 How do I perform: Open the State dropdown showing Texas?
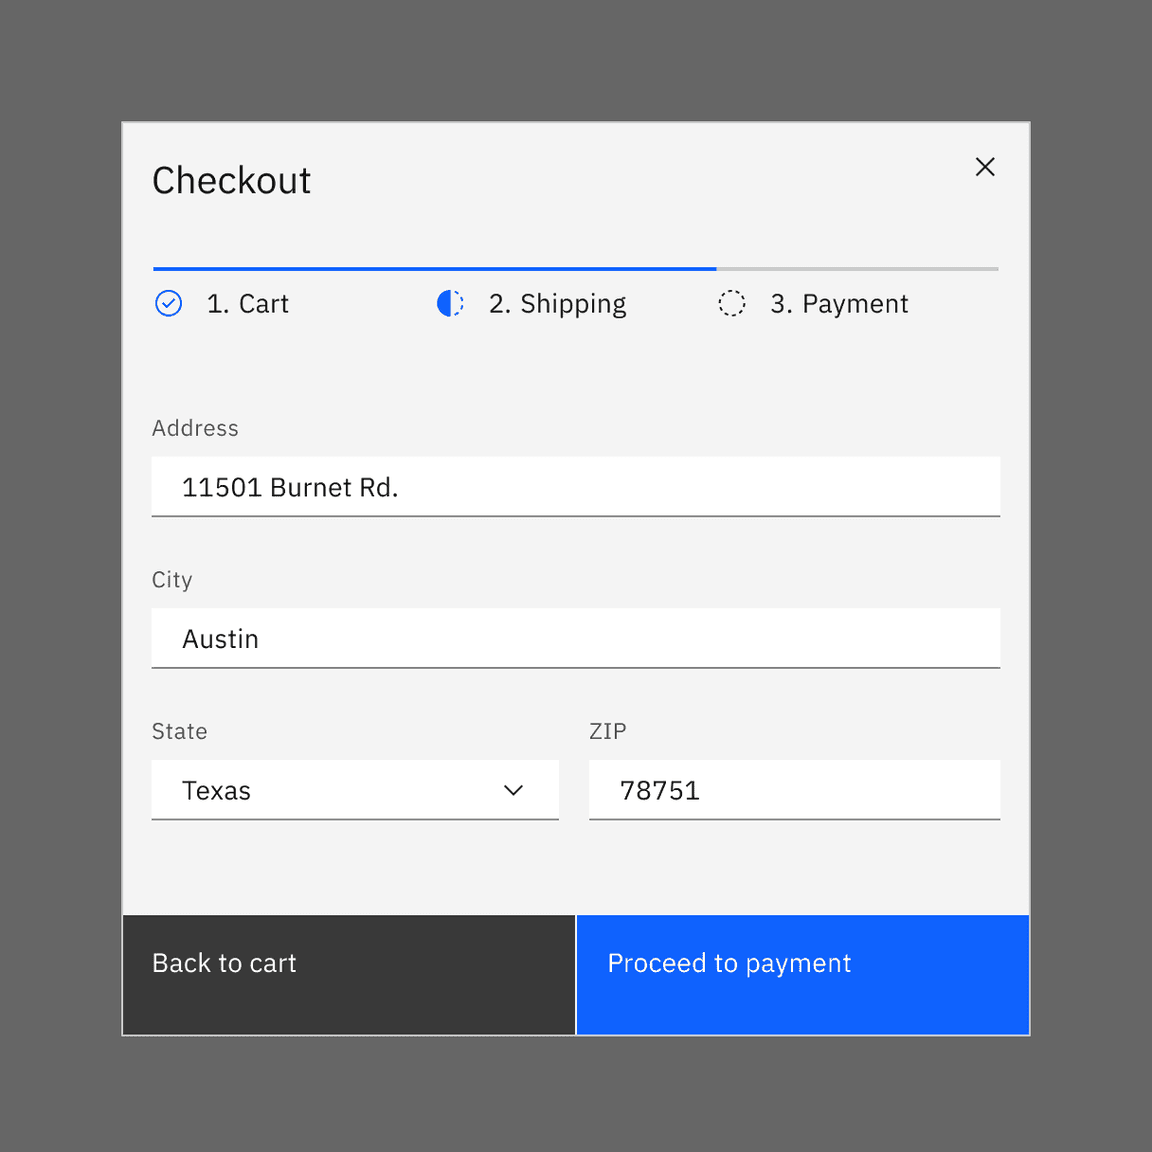pyautogui.click(x=355, y=790)
